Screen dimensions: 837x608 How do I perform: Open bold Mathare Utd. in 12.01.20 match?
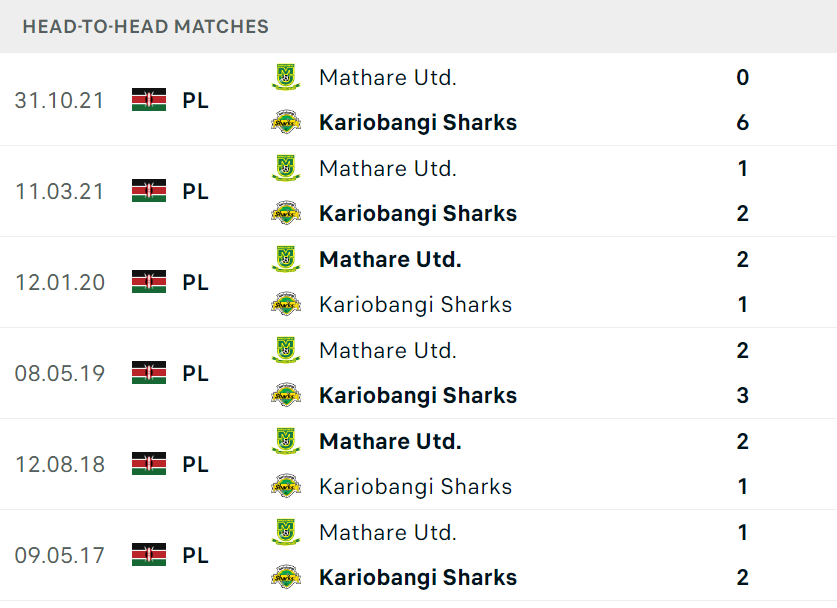pyautogui.click(x=390, y=259)
